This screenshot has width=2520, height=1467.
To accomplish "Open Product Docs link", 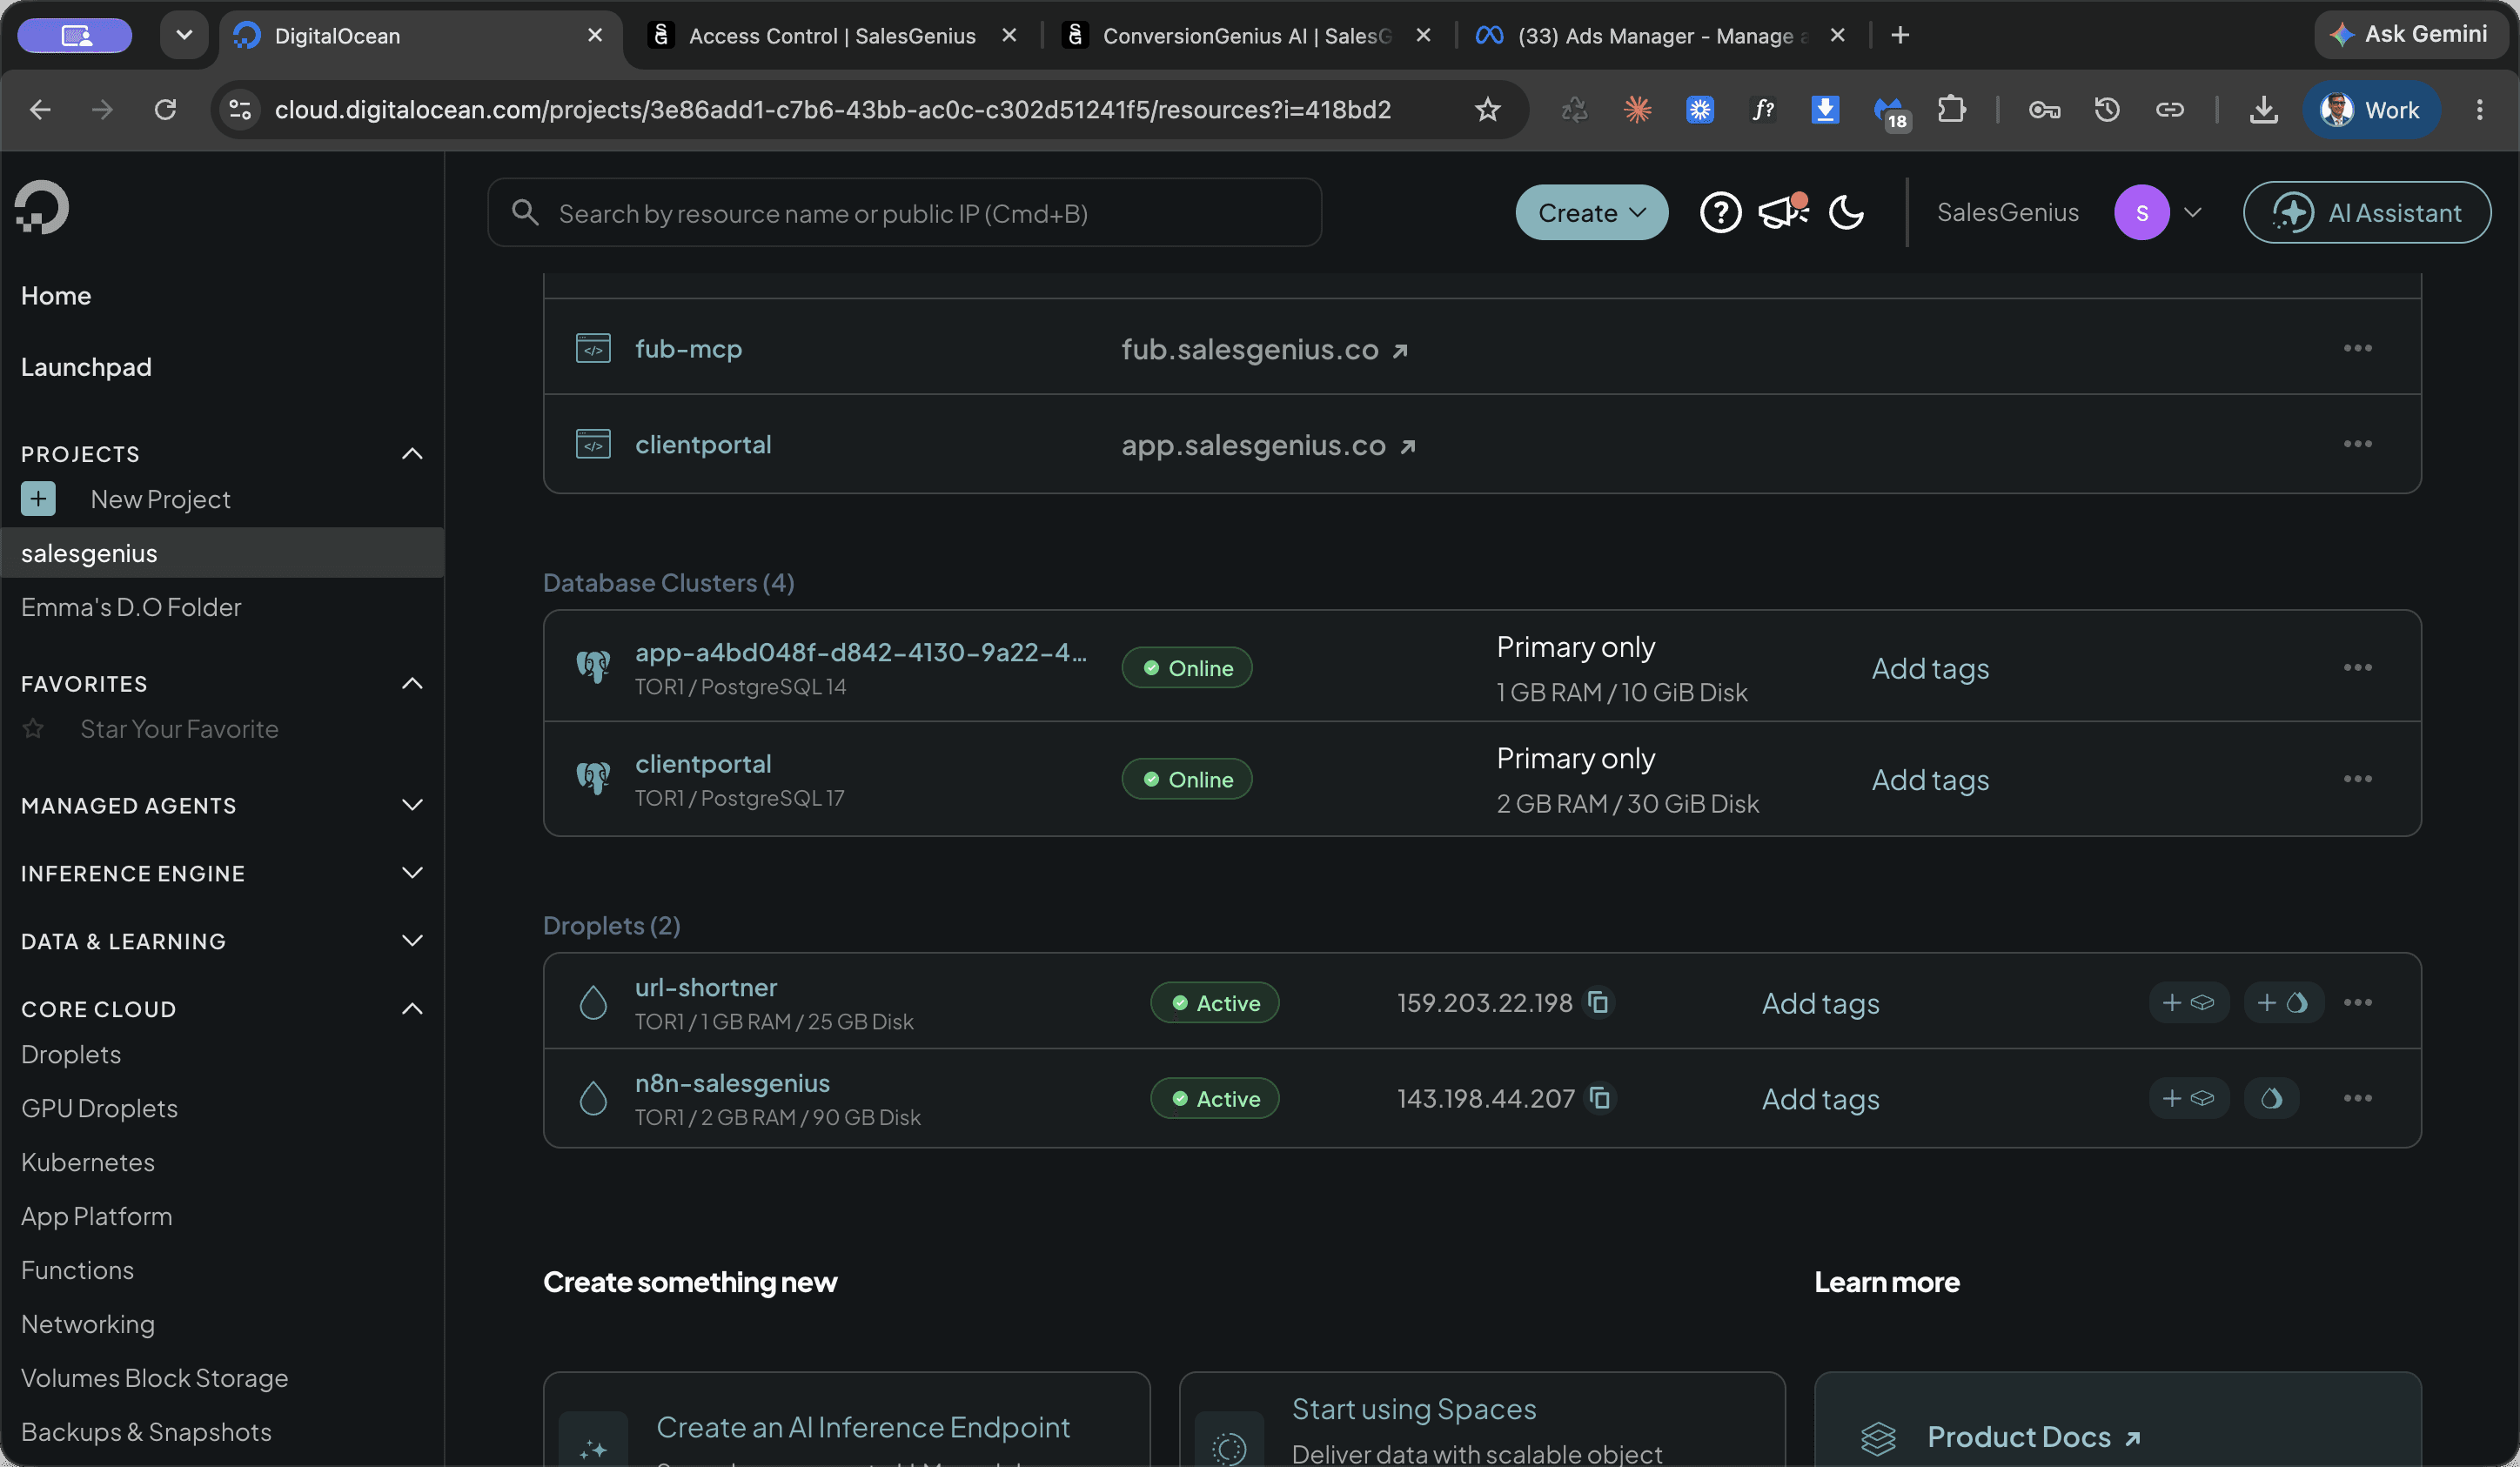I will (x=2033, y=1437).
